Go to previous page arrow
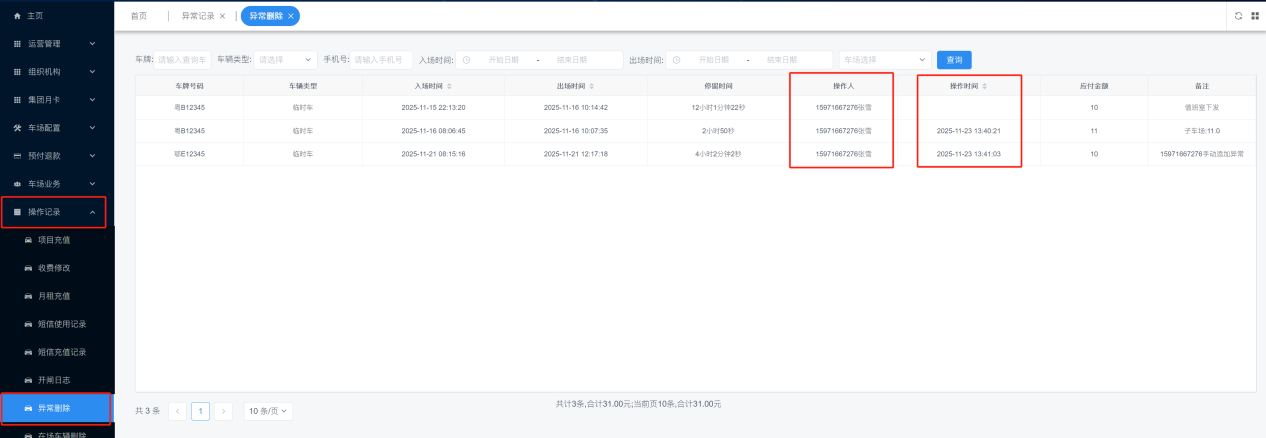Image resolution: width=1266 pixels, height=438 pixels. 178,411
